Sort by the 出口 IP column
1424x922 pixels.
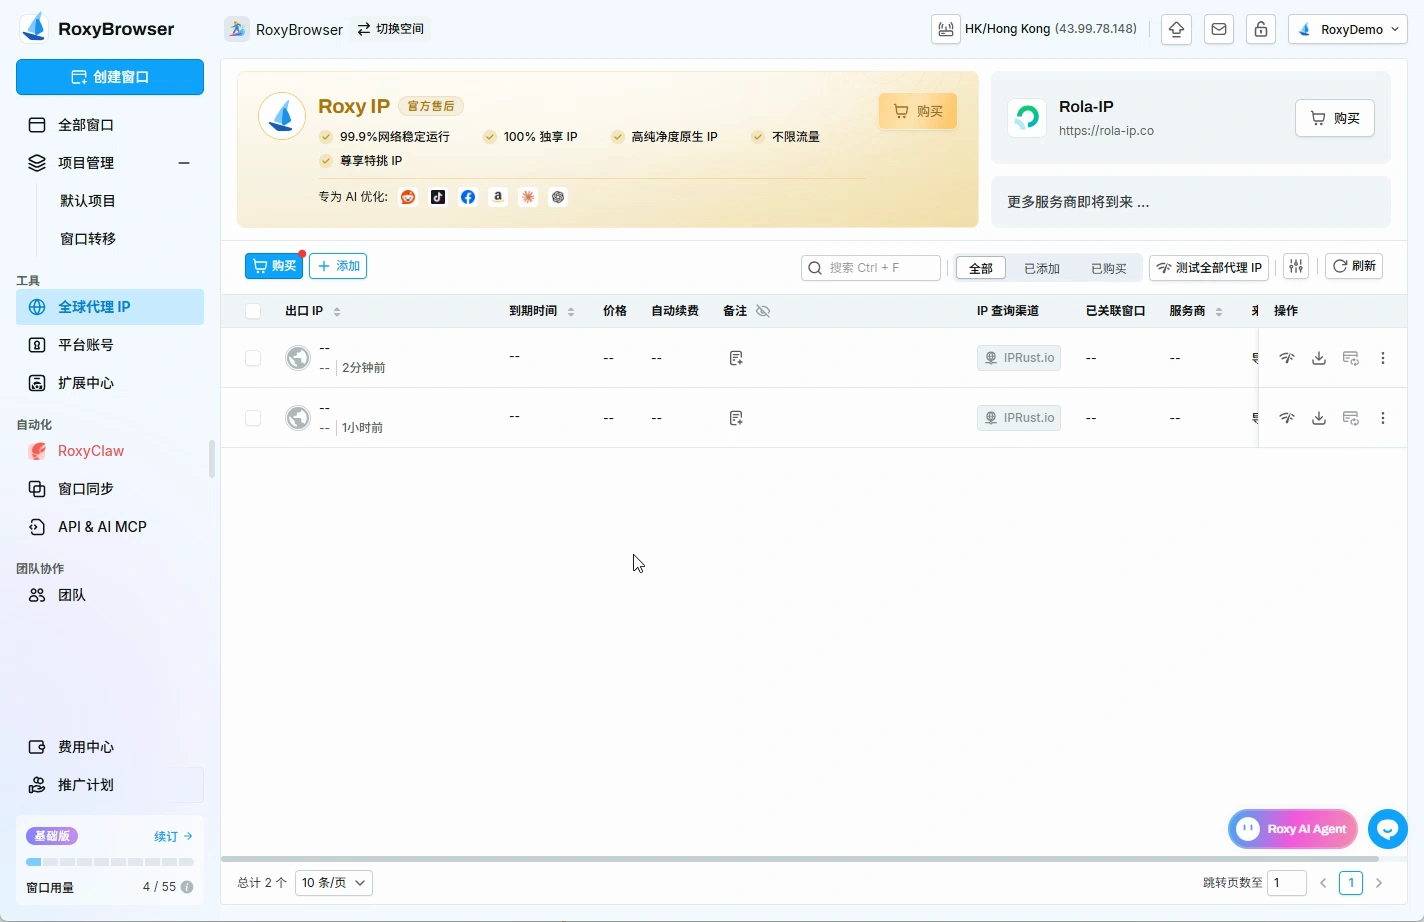pos(337,312)
